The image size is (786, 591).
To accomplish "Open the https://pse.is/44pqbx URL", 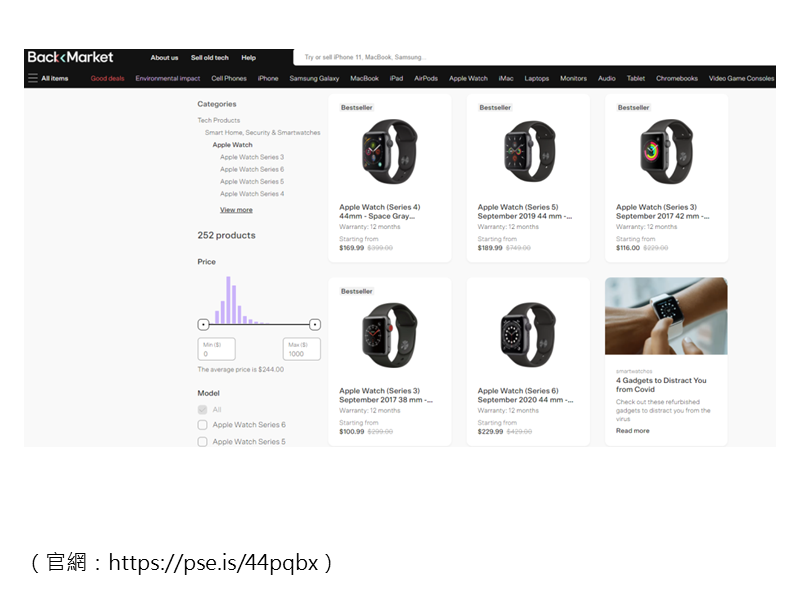I will [x=213, y=562].
